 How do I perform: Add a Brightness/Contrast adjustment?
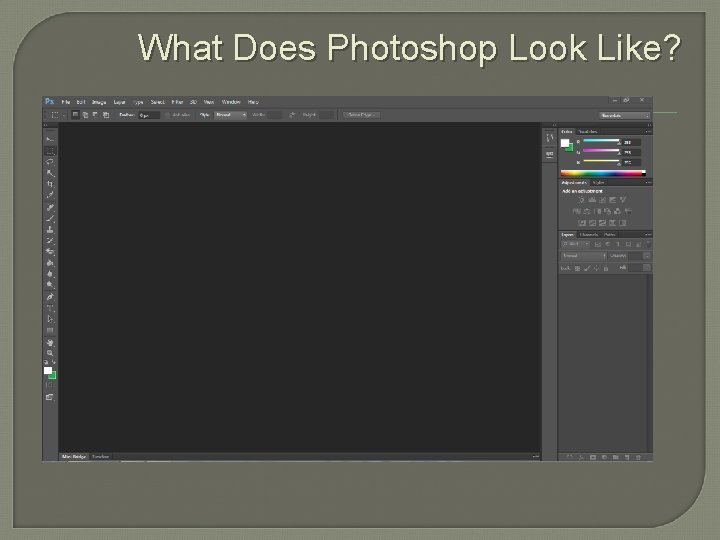tap(582, 200)
